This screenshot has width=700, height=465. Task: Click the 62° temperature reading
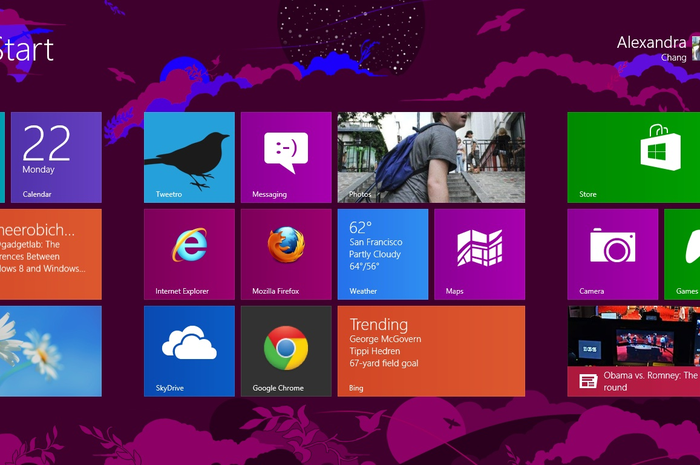tap(360, 227)
